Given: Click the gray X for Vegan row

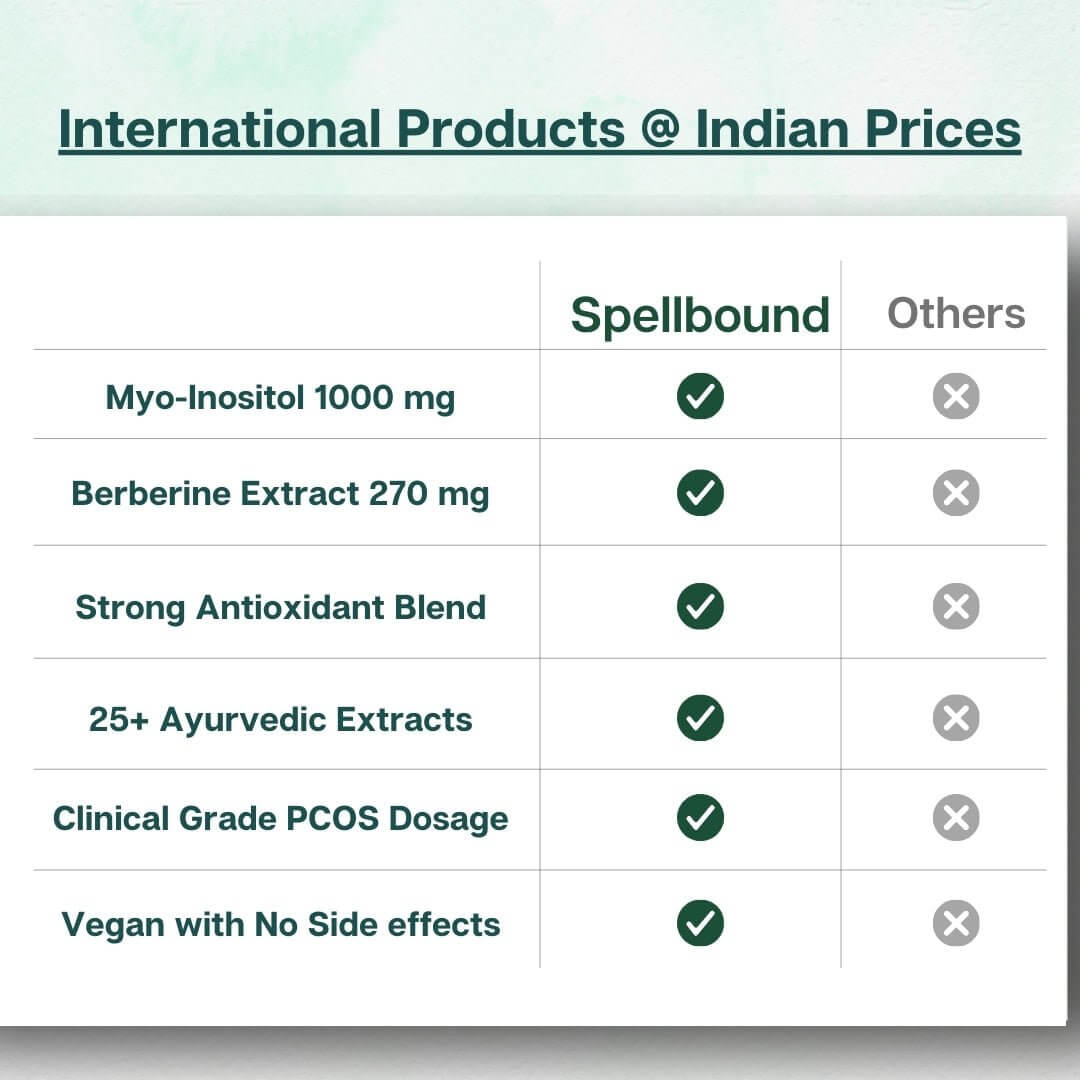Looking at the screenshot, I should click(x=956, y=923).
